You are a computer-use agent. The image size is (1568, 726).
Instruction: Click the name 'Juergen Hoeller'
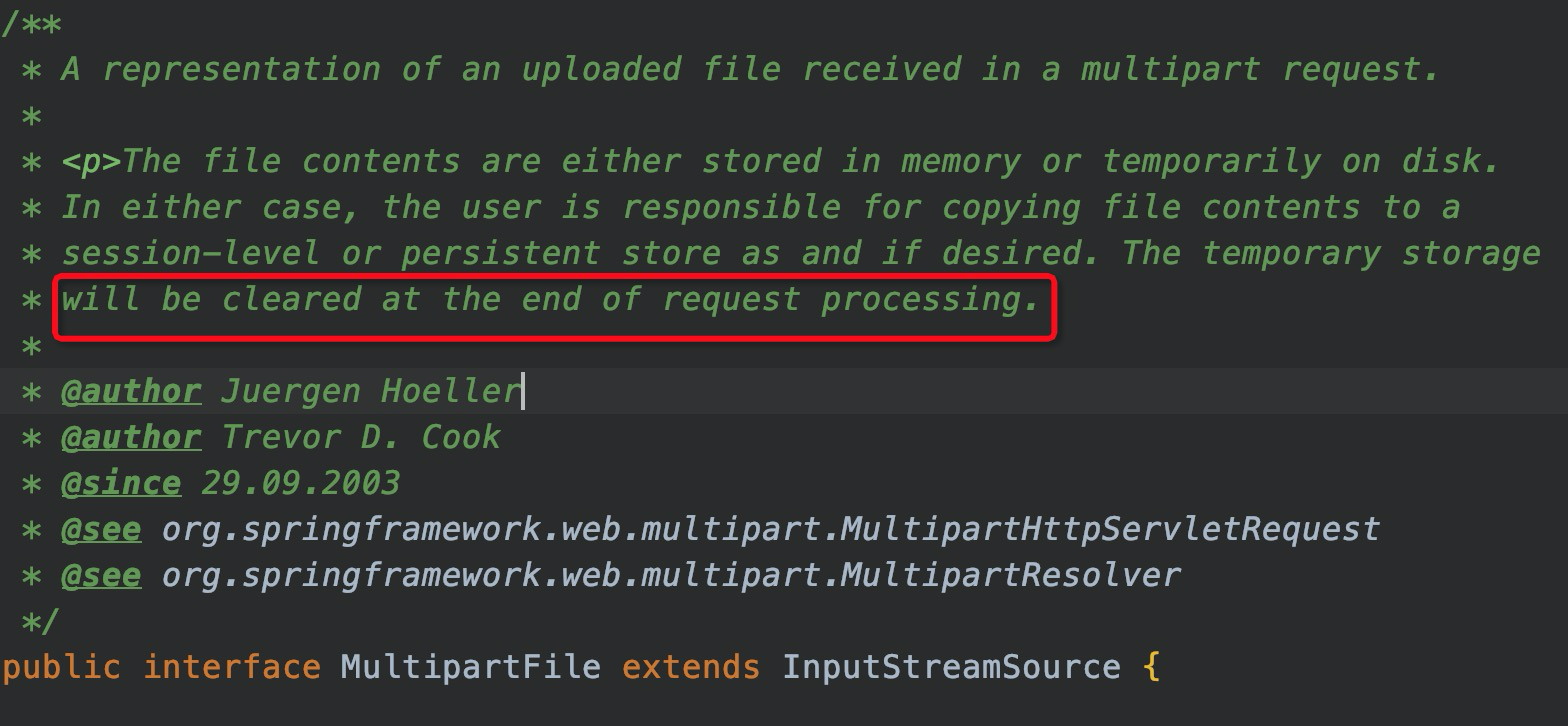coord(371,391)
